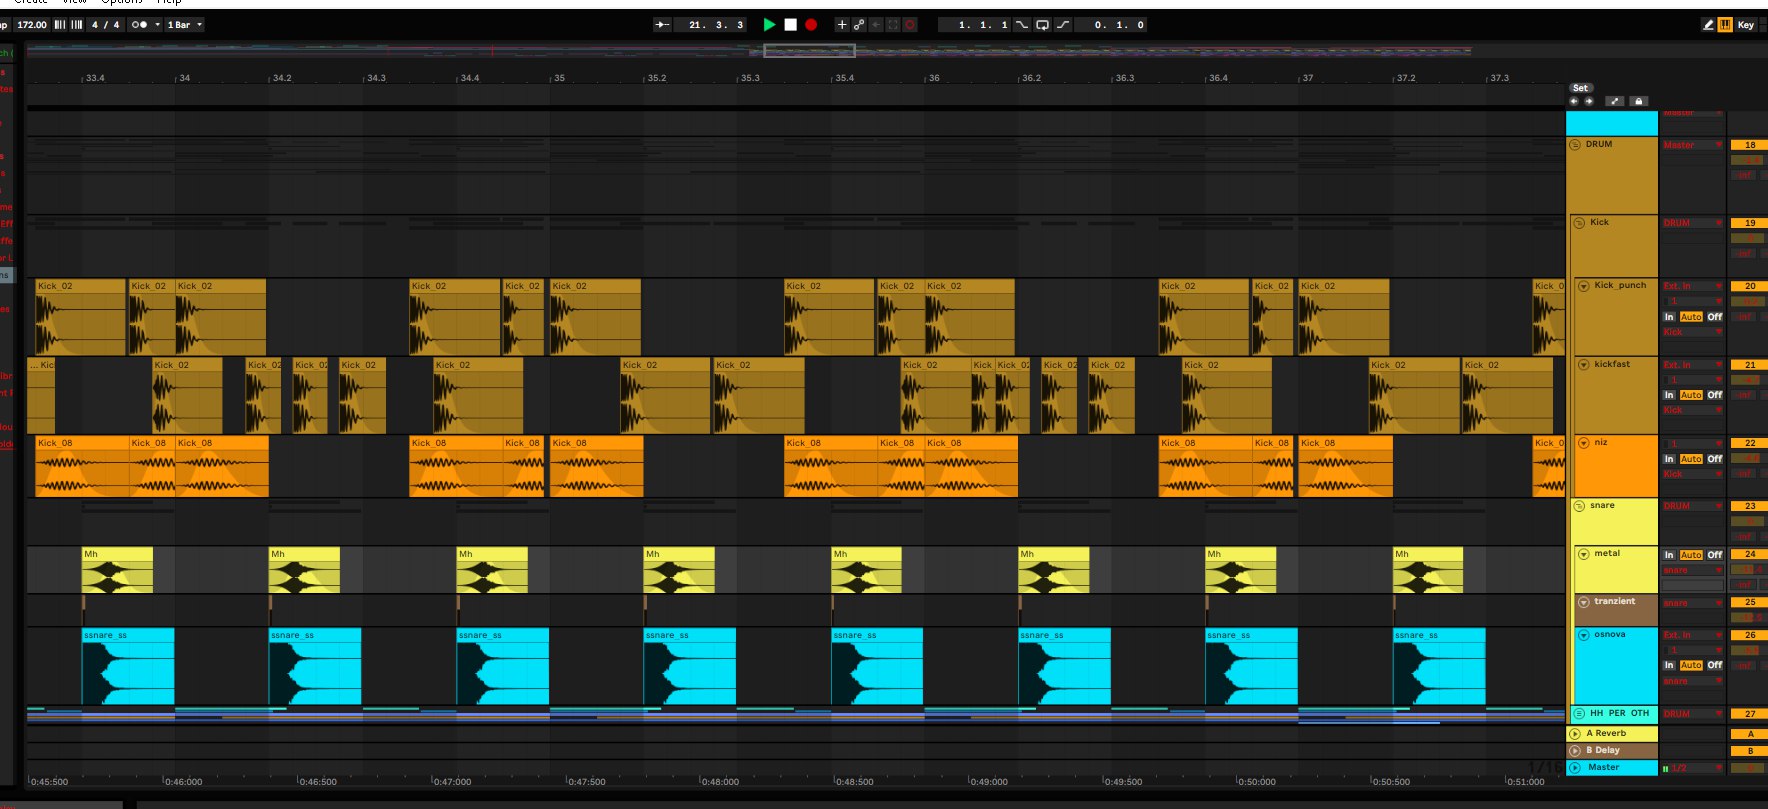Toggle return track A activator
This screenshot has height=809, width=1768.
(1749, 734)
